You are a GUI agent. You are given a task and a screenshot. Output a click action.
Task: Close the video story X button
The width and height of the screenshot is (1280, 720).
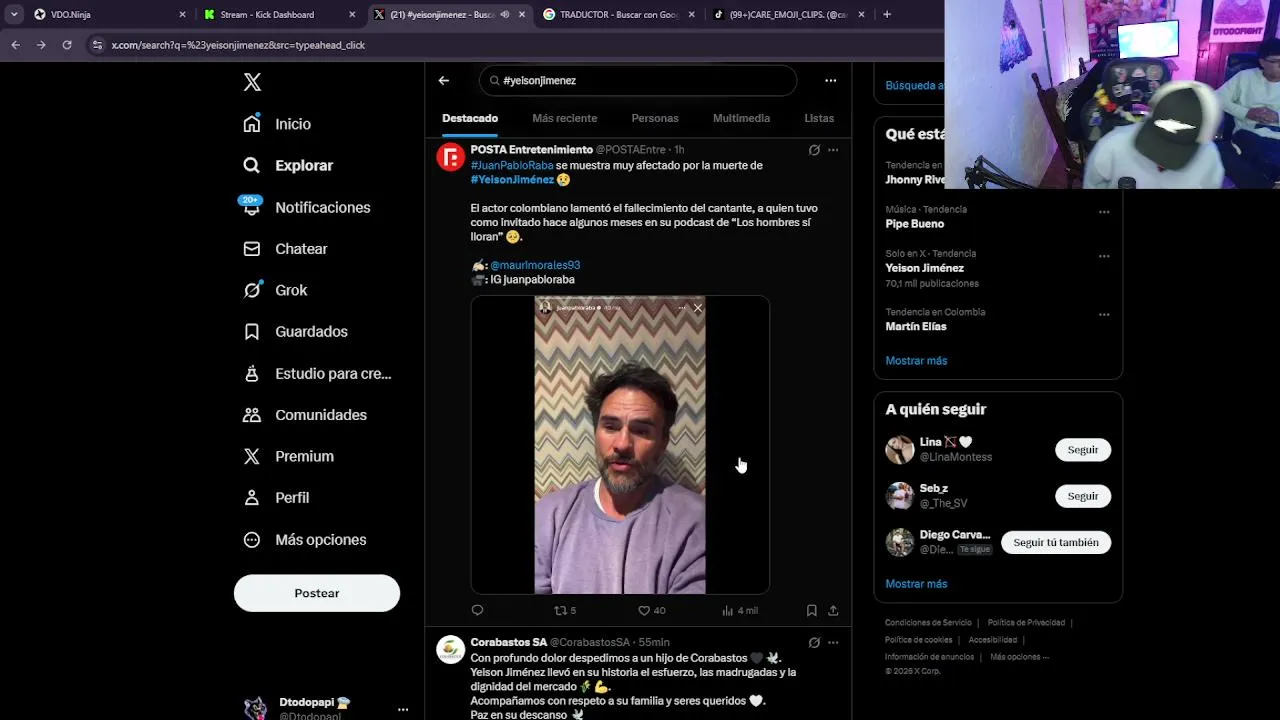[698, 308]
